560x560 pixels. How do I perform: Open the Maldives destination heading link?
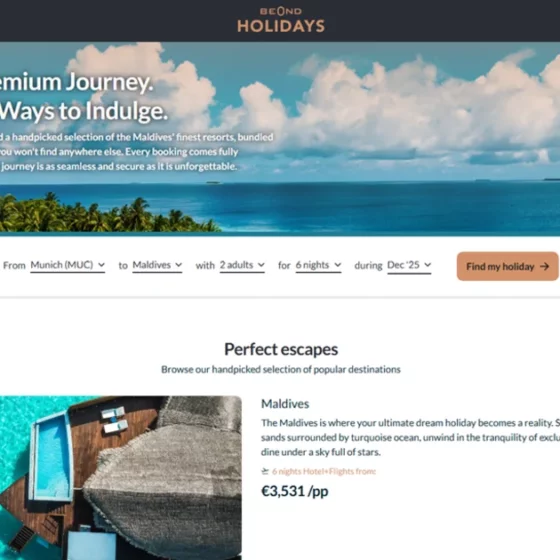click(x=285, y=404)
